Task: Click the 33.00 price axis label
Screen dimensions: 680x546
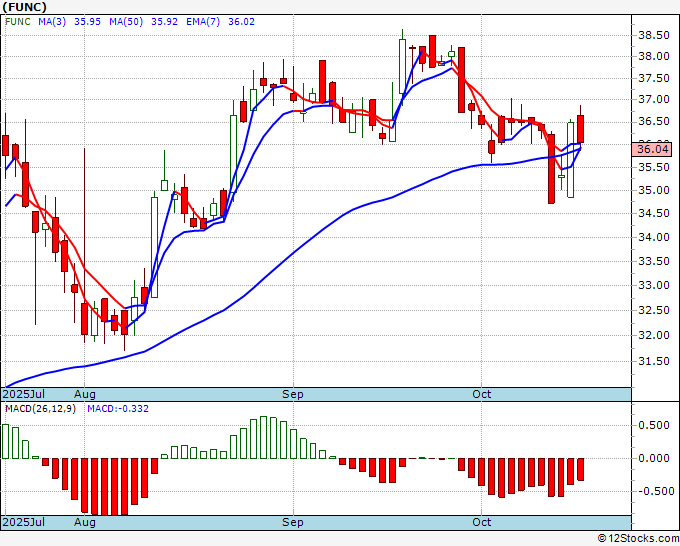Action: (x=654, y=285)
